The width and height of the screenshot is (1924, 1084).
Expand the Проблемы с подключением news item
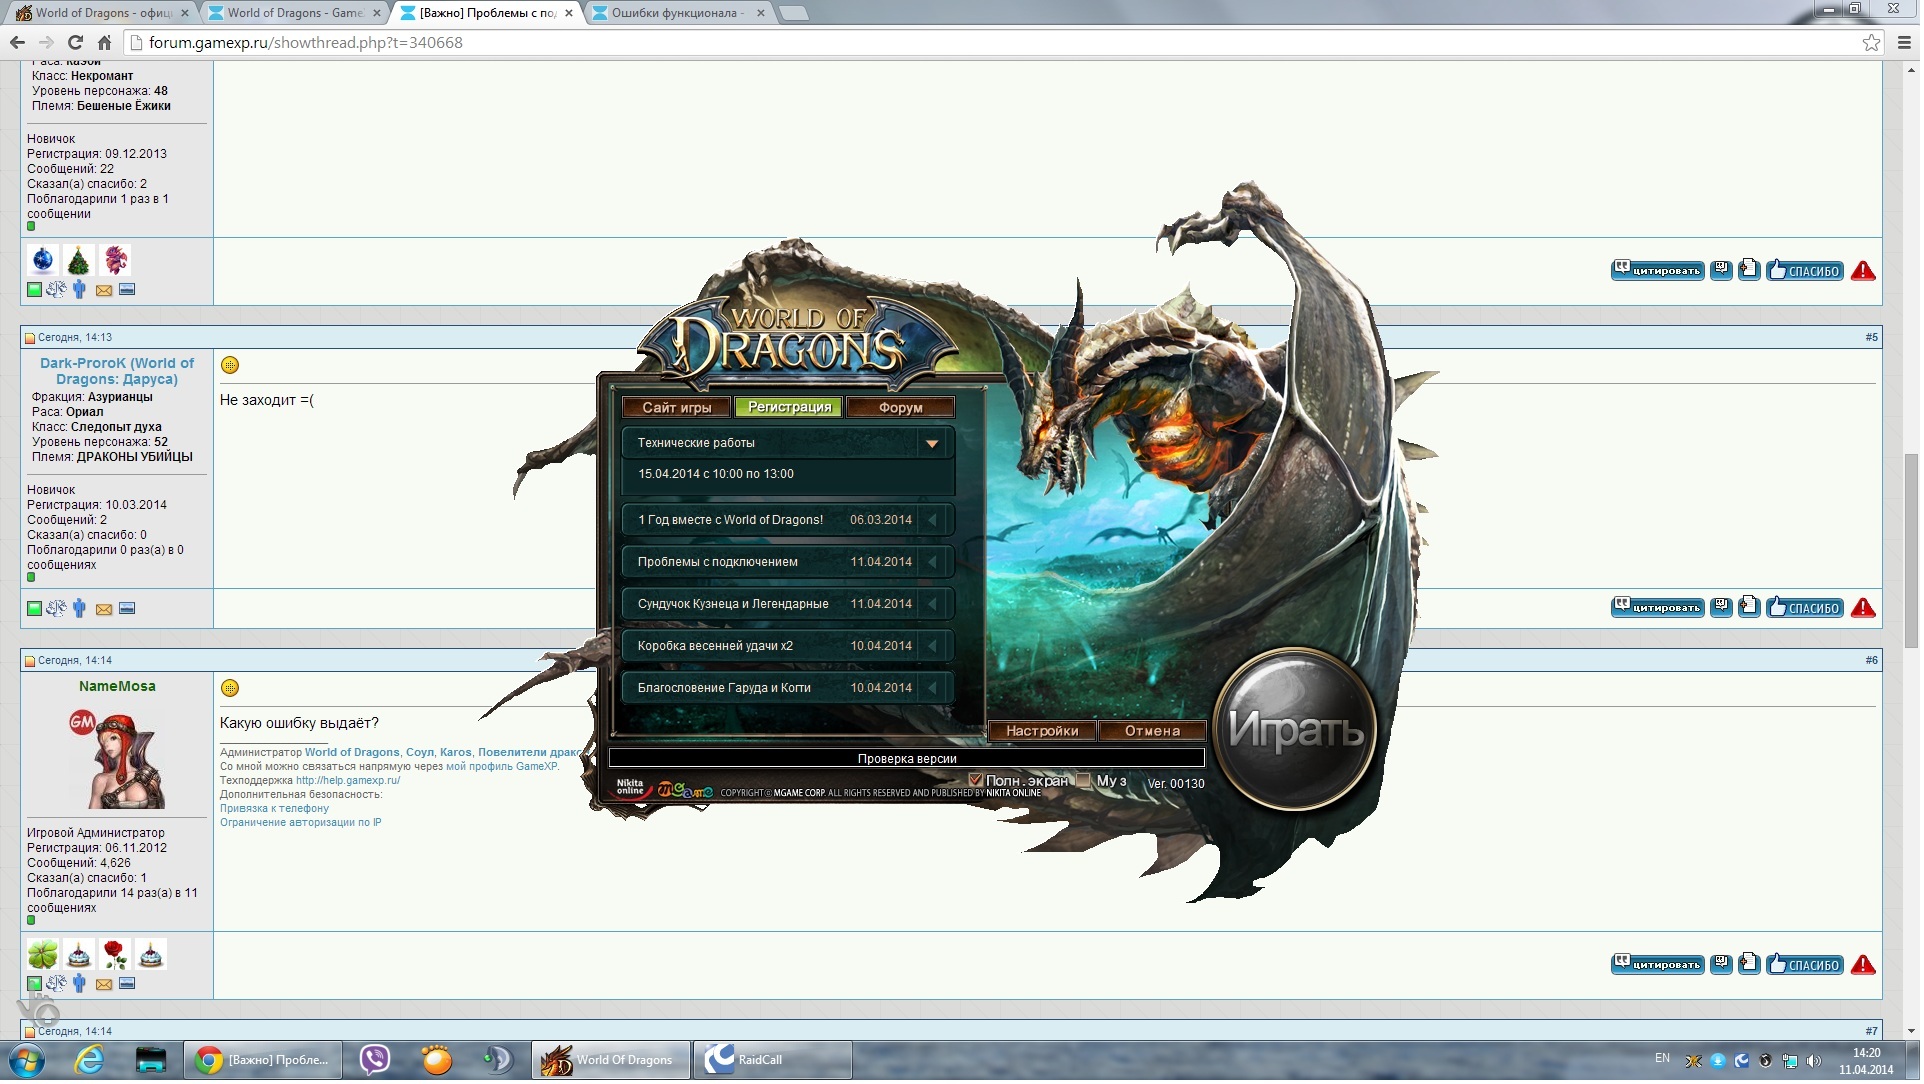(x=934, y=564)
